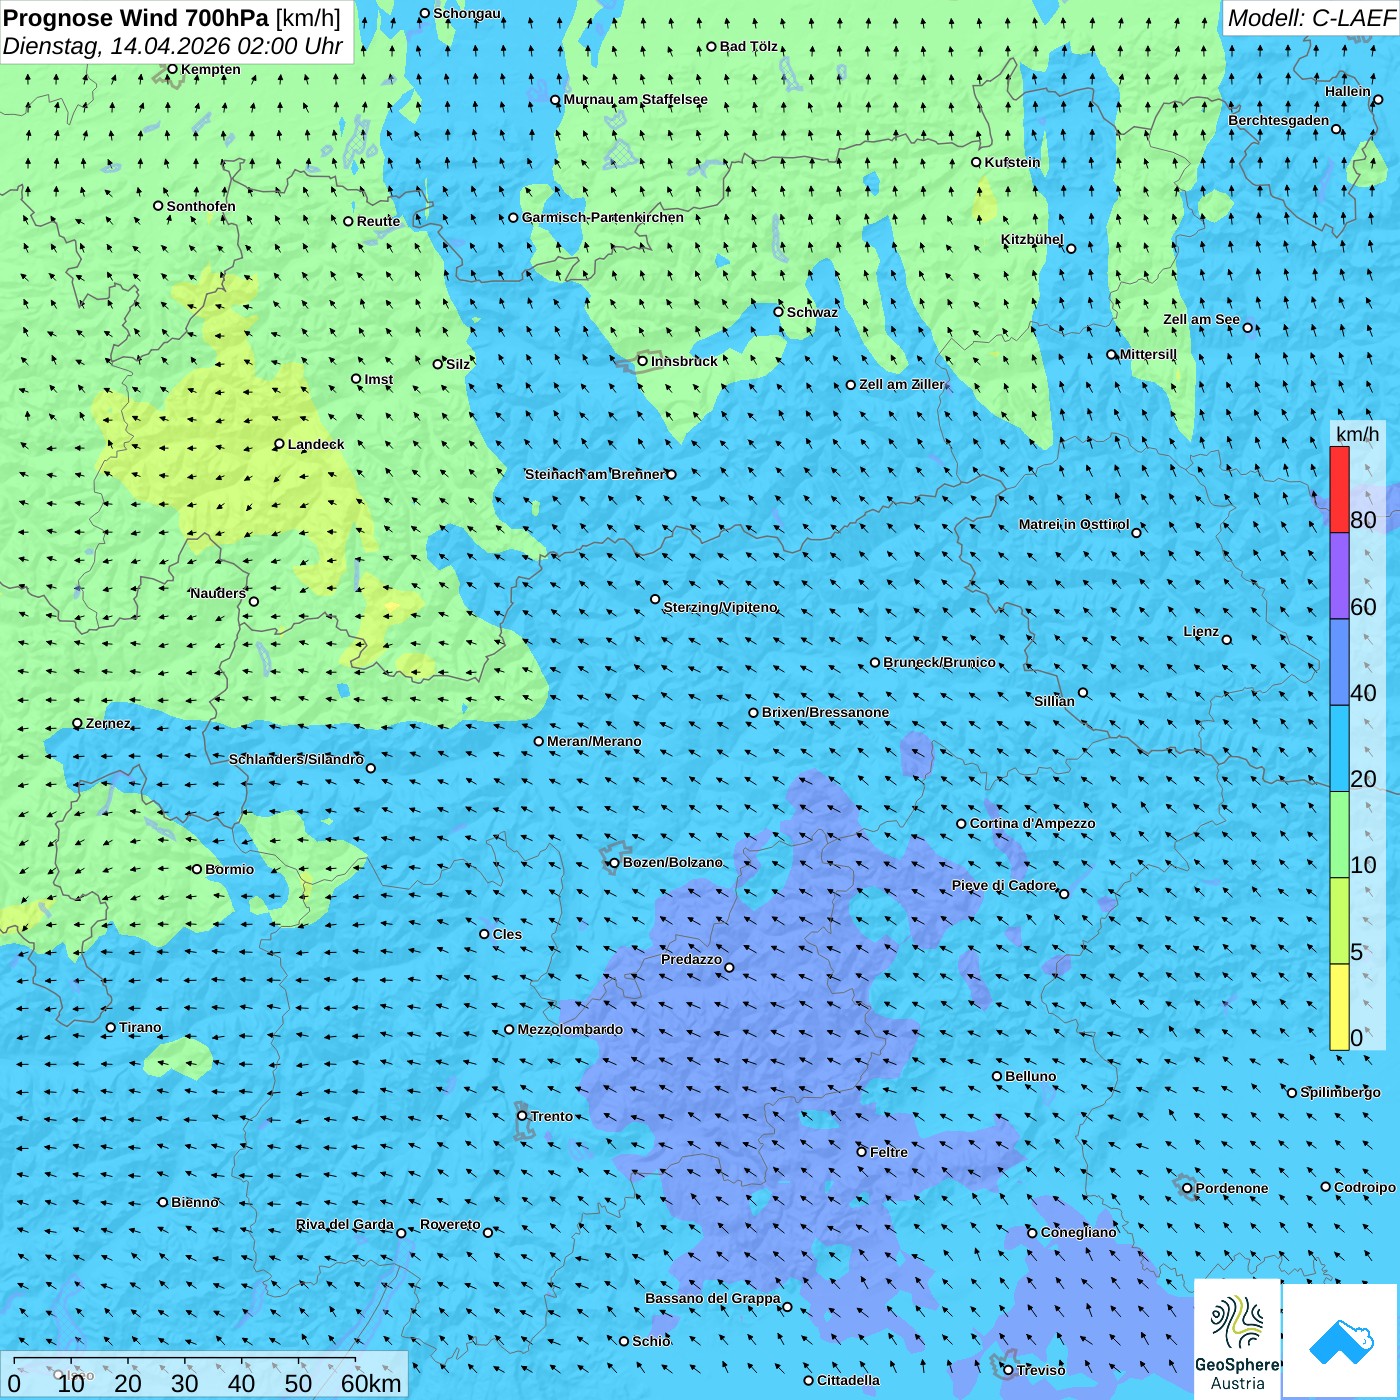
Task: Click the Trento city label
Action: point(552,1116)
